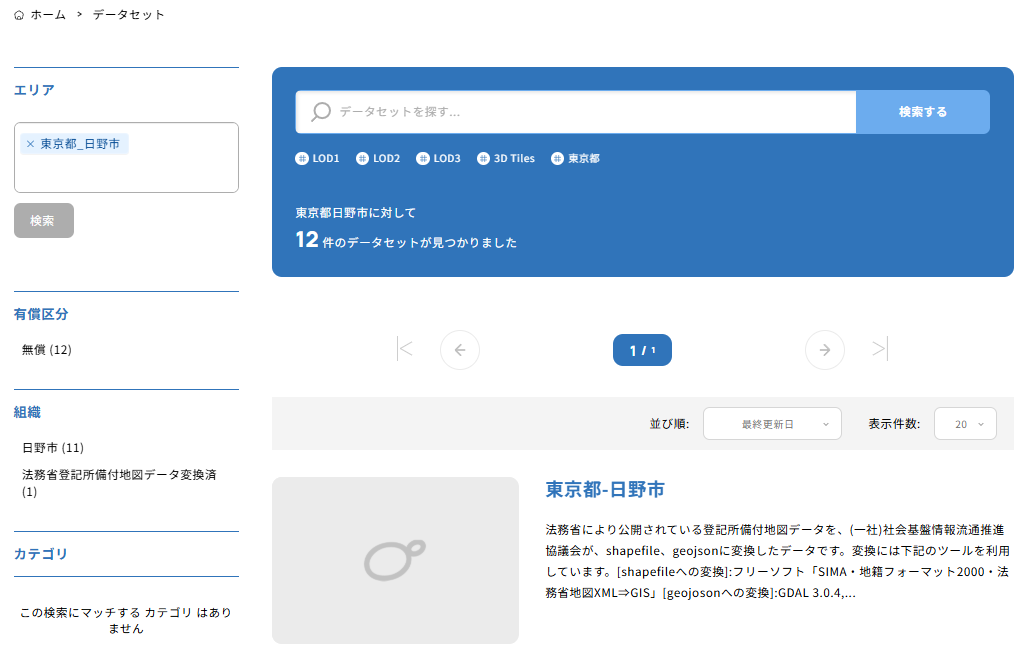Select the LOD1 hashtag tag
The width and height of the screenshot is (1028, 652).
pos(318,158)
